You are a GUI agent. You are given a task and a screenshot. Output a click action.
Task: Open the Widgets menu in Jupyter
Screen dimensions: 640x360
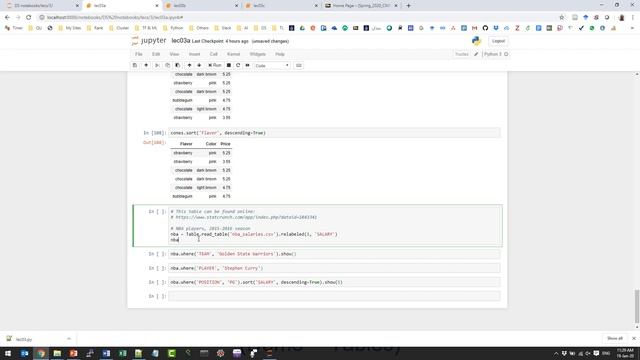click(258, 54)
